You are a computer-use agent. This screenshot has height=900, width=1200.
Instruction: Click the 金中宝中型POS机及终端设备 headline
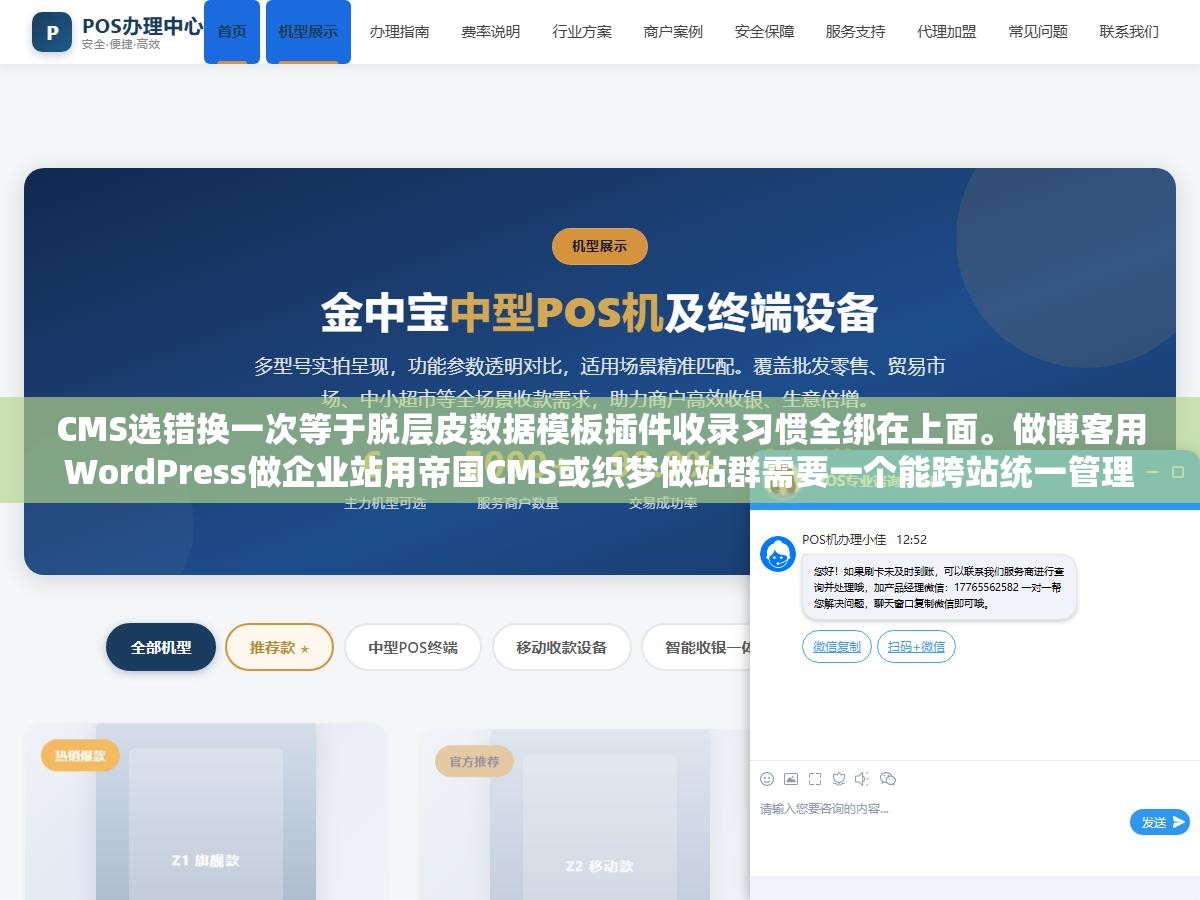(599, 313)
